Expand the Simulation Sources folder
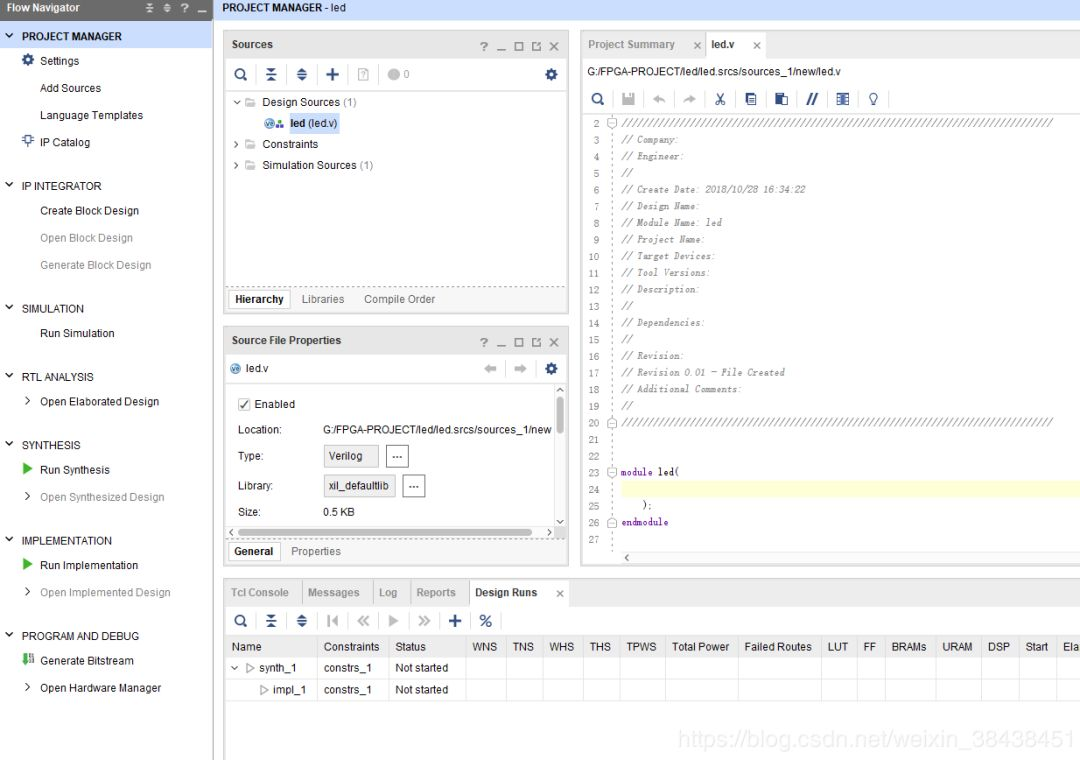This screenshot has width=1080, height=760. [x=237, y=165]
